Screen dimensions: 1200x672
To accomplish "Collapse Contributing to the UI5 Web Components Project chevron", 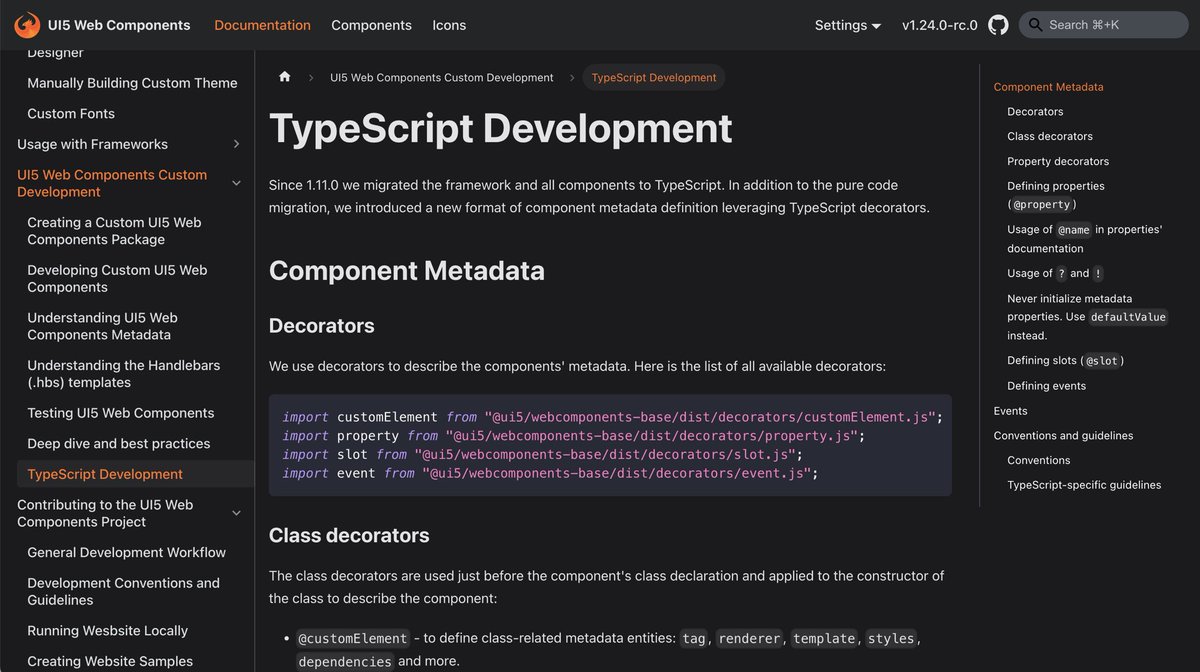I will click(x=237, y=513).
